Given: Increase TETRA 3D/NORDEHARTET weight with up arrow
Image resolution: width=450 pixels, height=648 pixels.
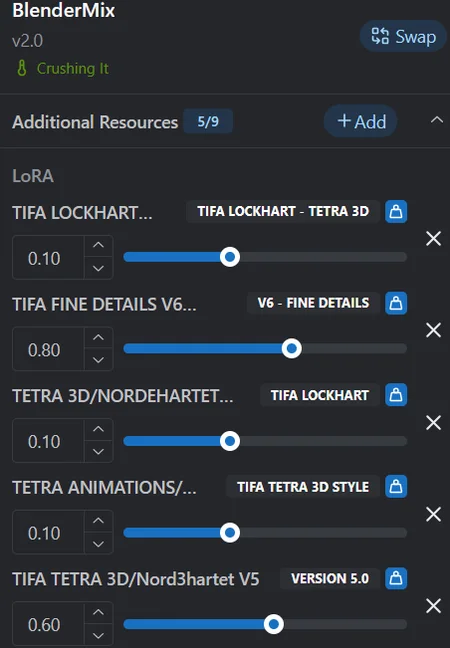Looking at the screenshot, I should pos(98,429).
